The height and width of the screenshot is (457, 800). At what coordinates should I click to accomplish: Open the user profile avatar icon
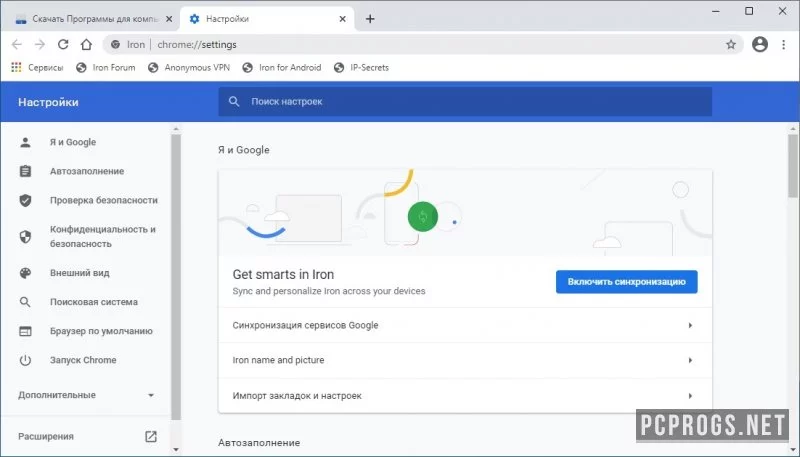[x=760, y=45]
